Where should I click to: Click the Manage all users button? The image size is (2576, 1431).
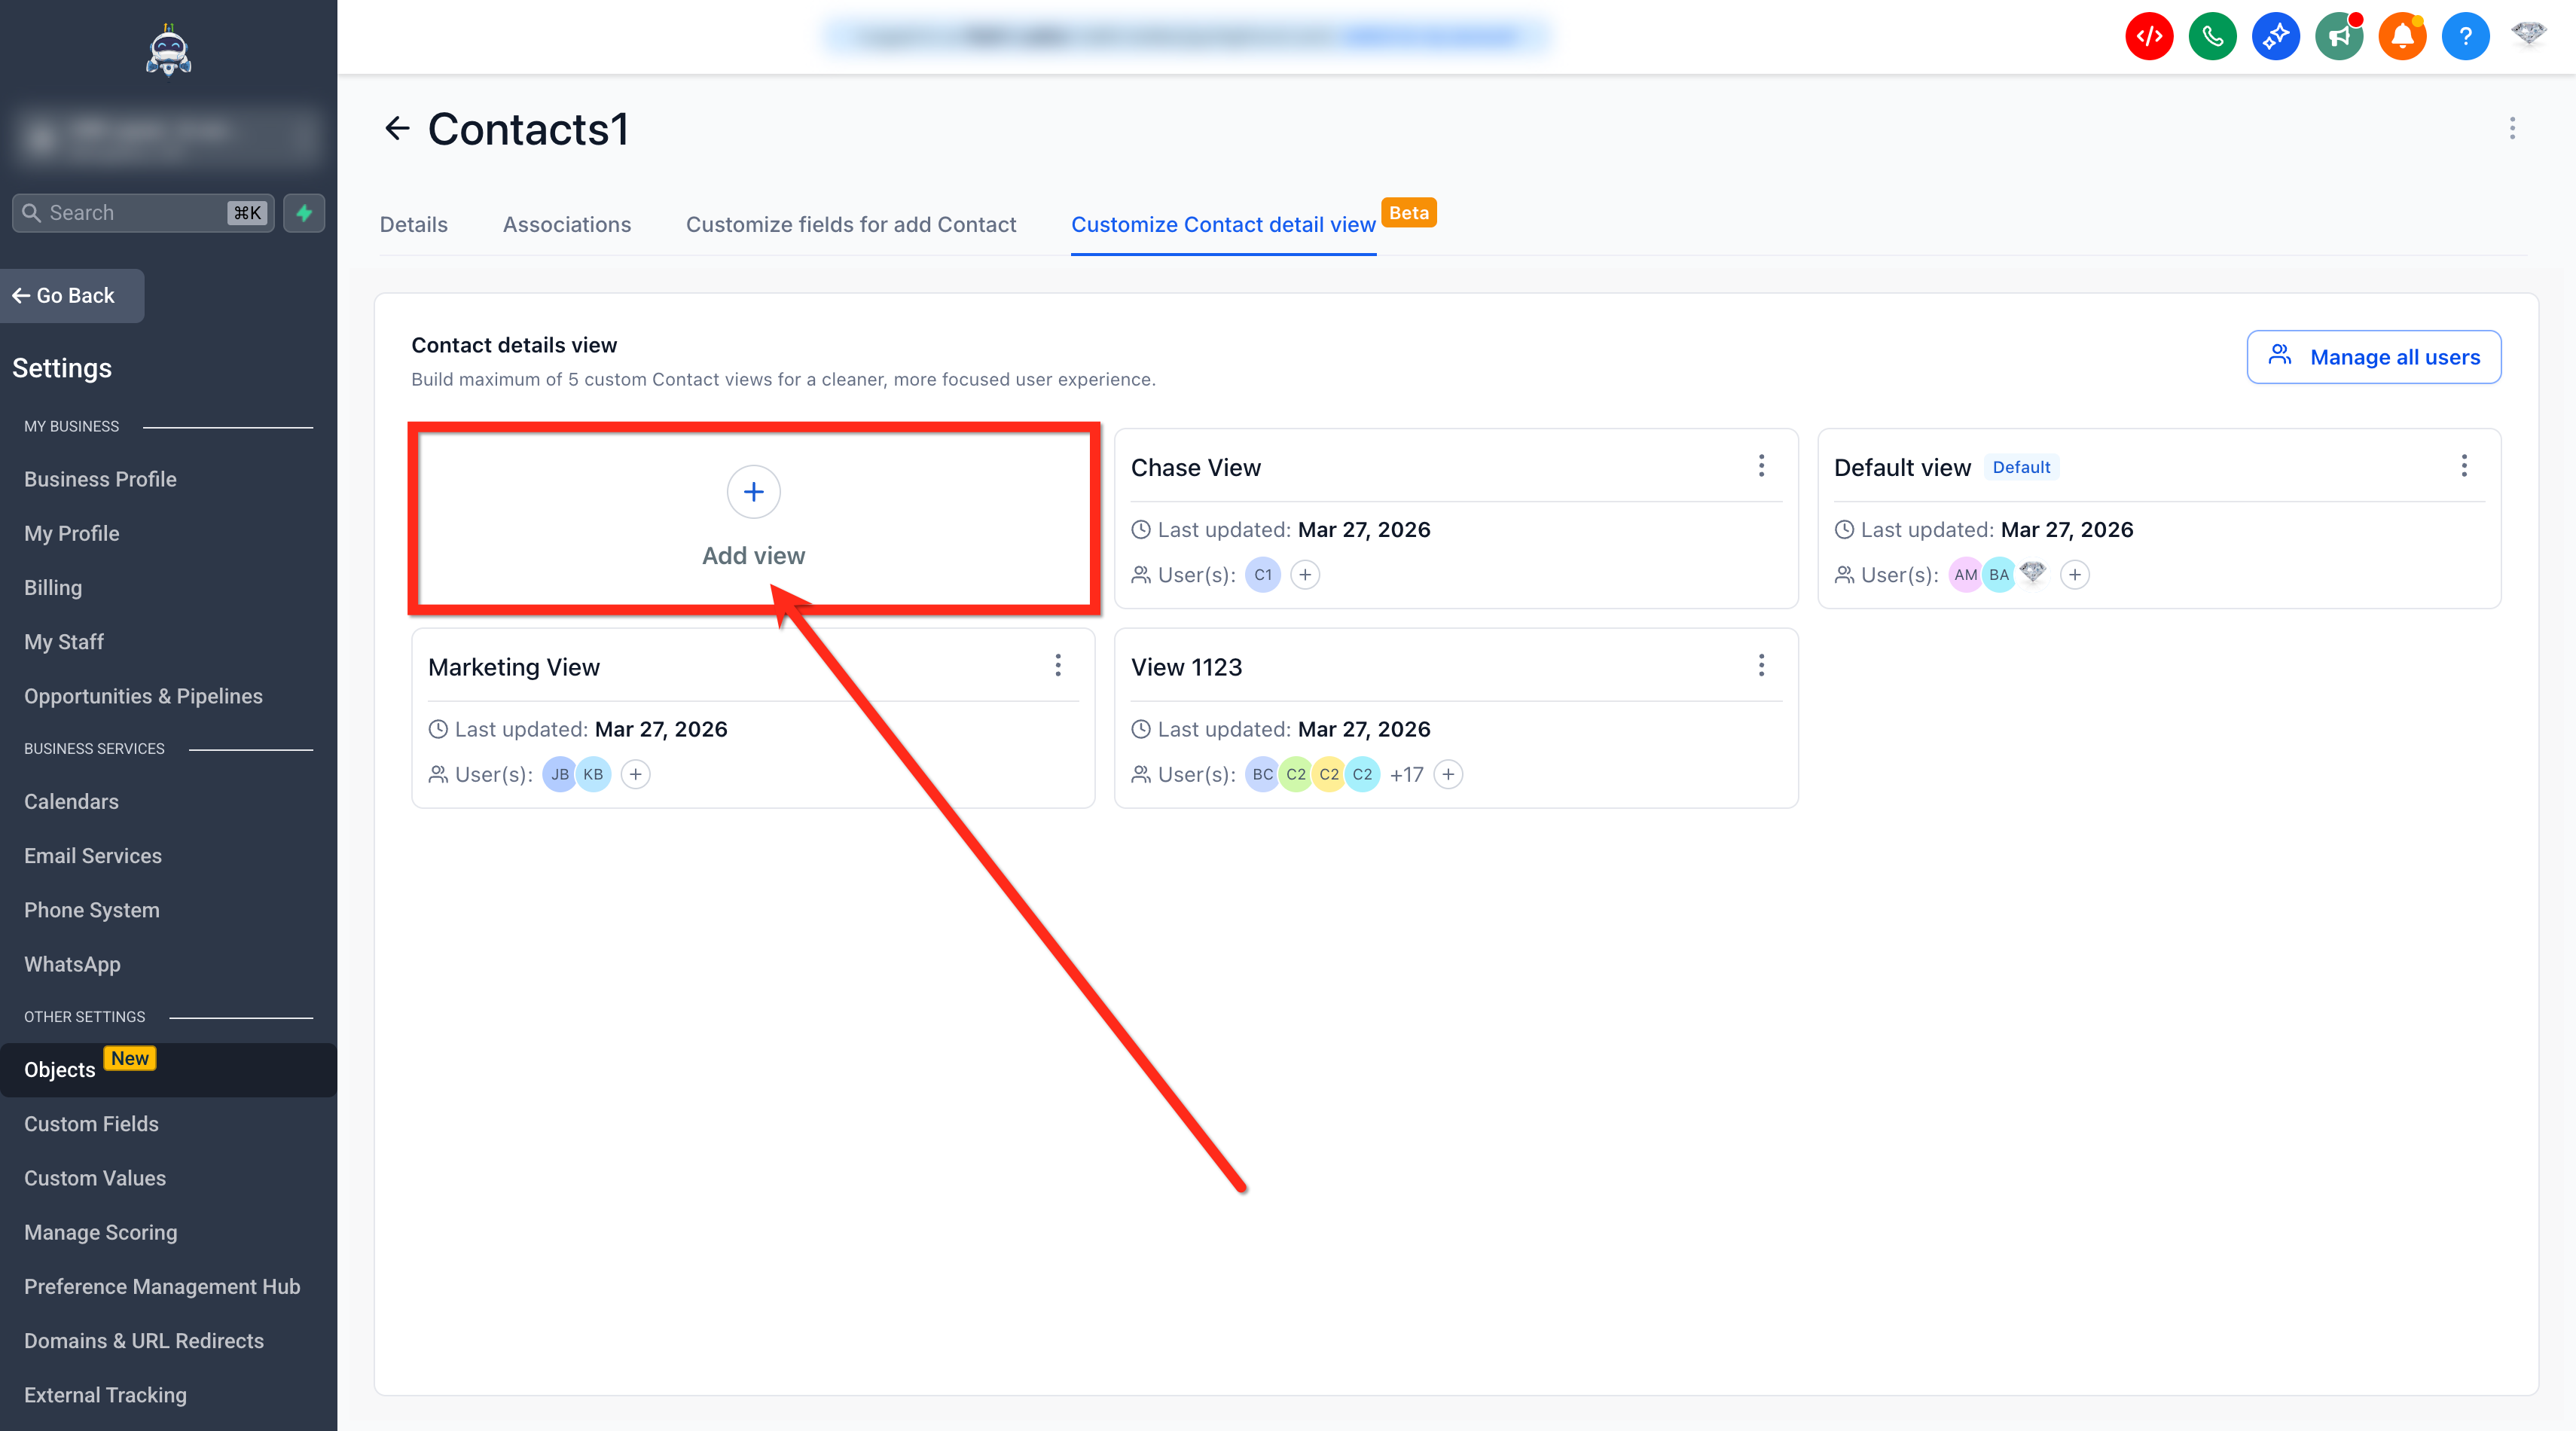(x=2373, y=357)
